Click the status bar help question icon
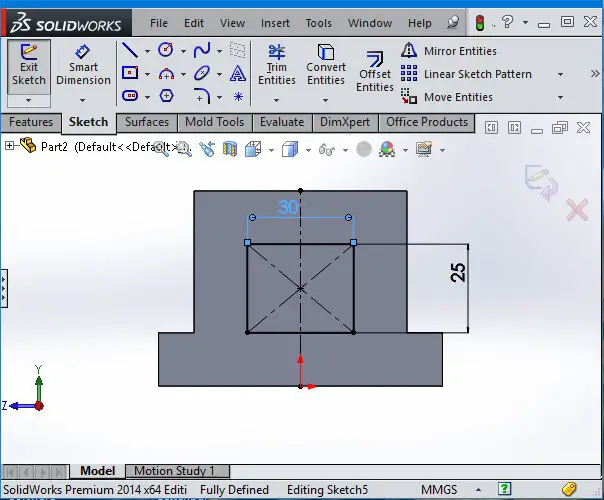The width and height of the screenshot is (604, 500). (x=504, y=489)
